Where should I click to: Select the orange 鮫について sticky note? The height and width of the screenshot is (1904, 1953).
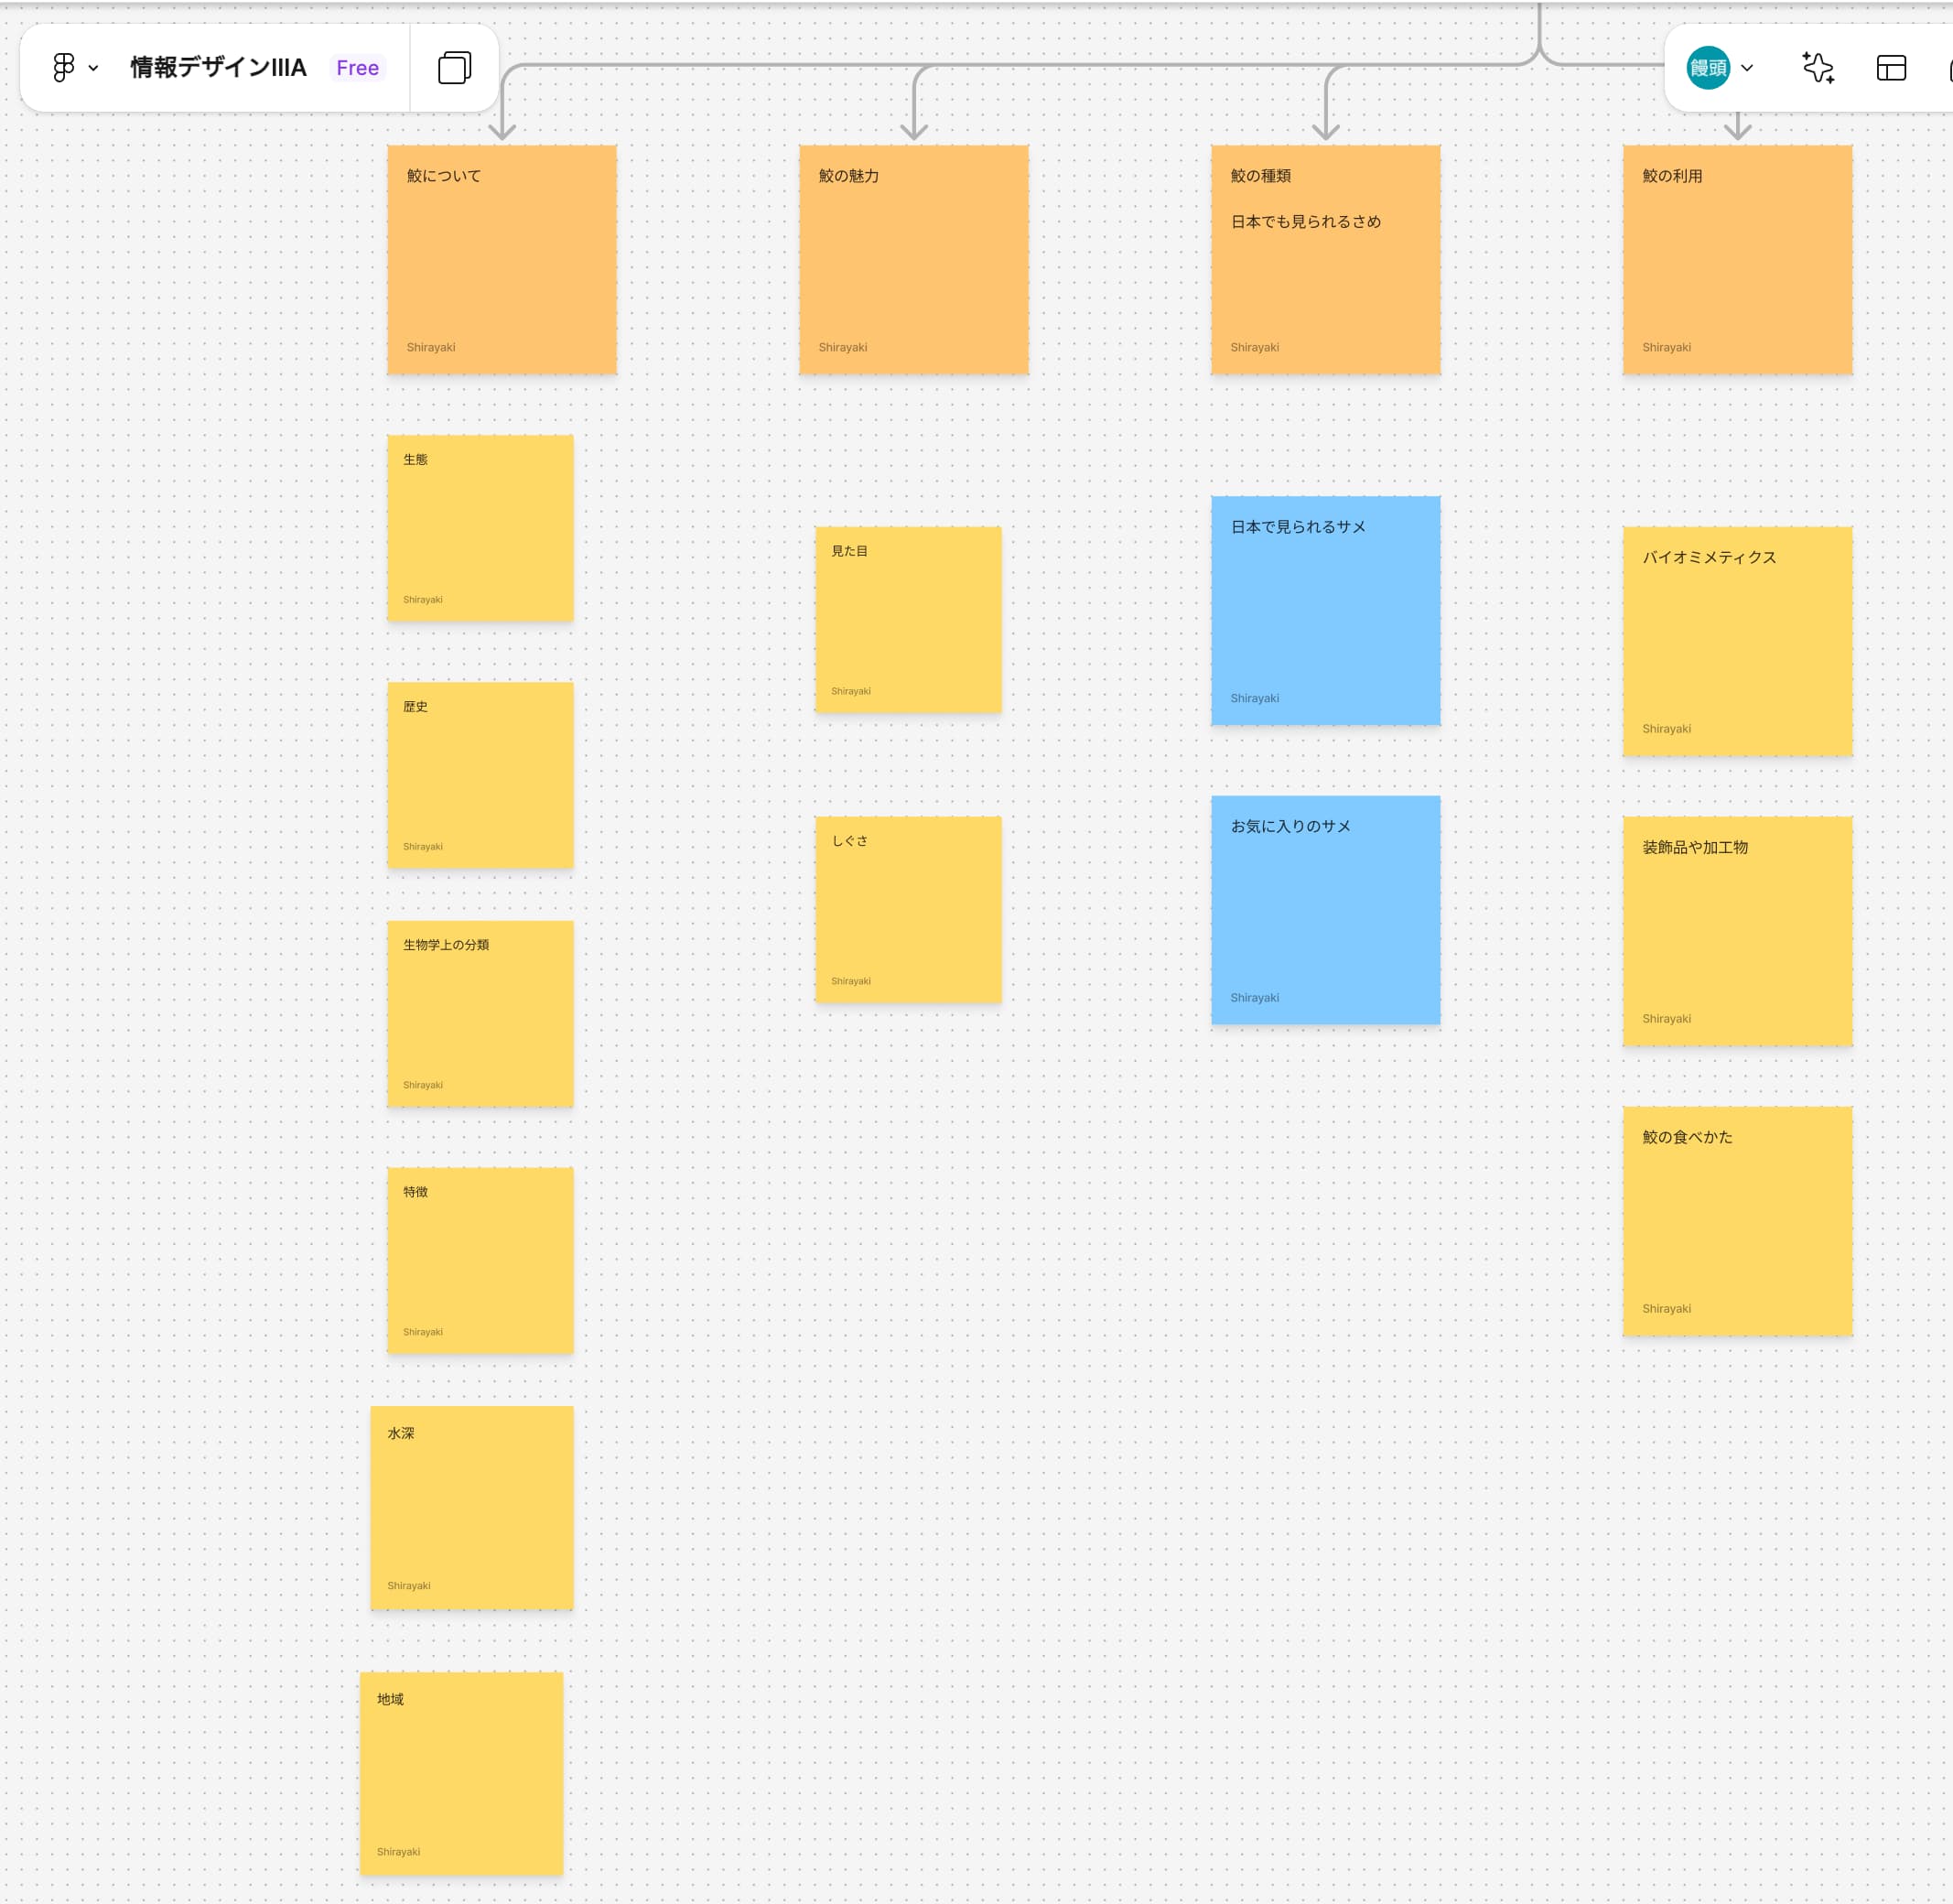pyautogui.click(x=501, y=260)
